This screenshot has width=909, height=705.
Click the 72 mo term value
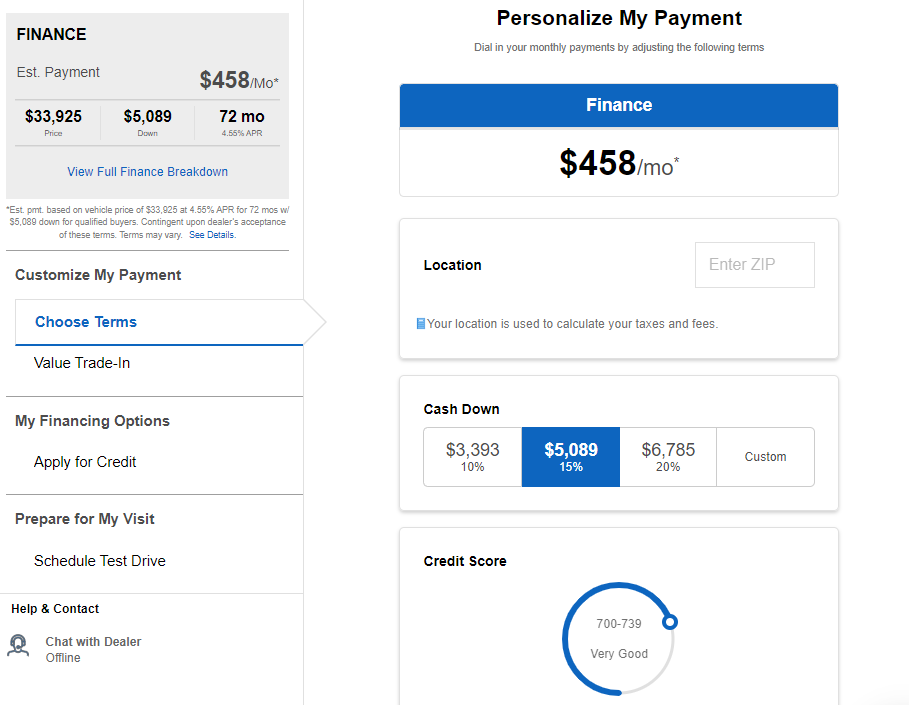pos(242,117)
